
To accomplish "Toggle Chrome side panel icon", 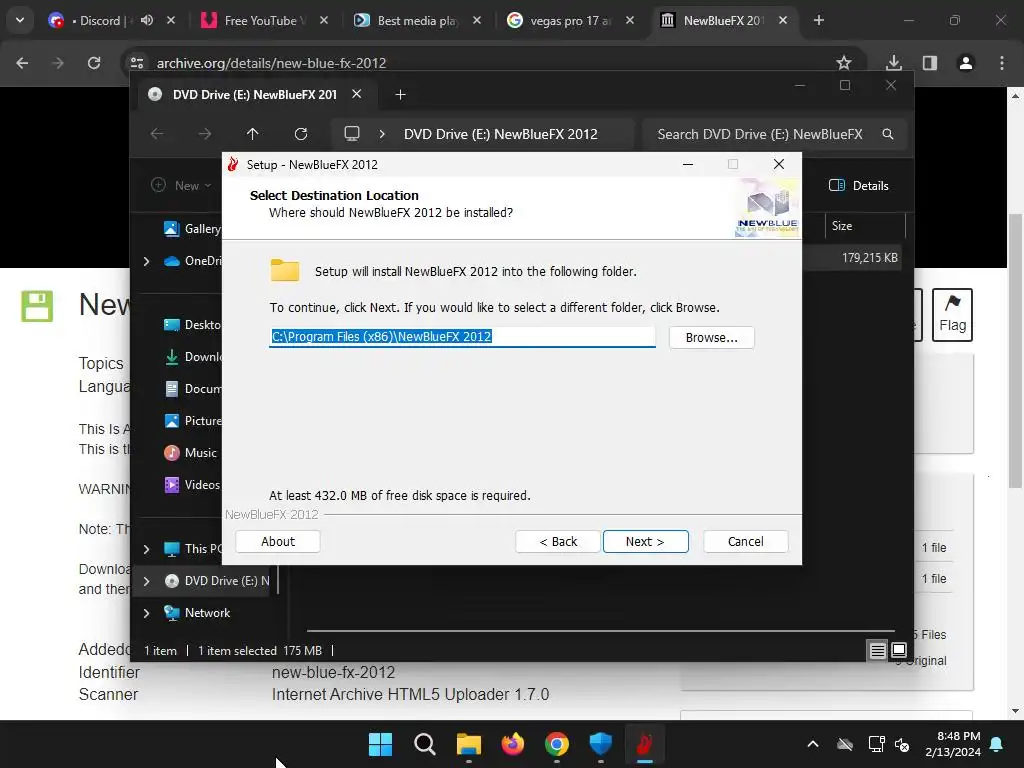I will pos(929,63).
